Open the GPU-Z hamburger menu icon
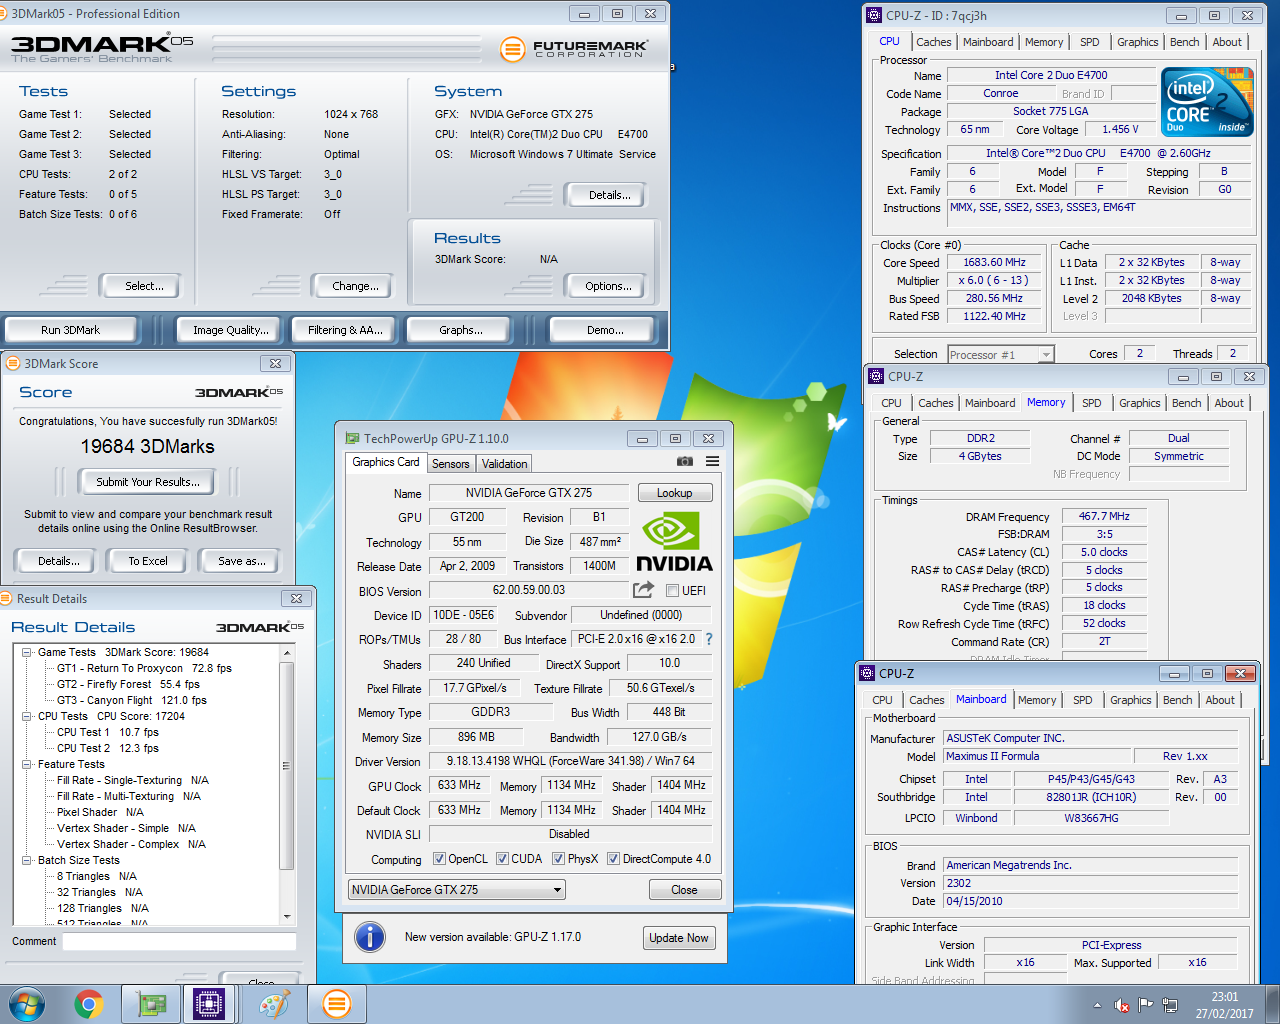The image size is (1280, 1024). [x=712, y=461]
